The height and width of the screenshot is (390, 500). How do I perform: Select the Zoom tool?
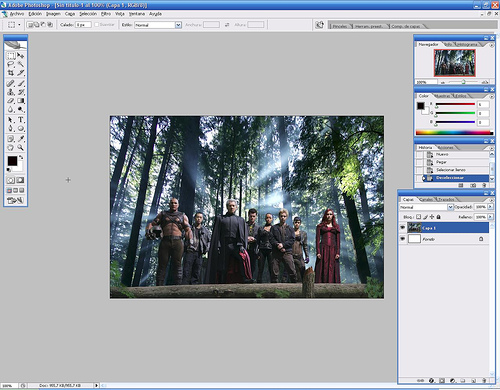[x=21, y=147]
